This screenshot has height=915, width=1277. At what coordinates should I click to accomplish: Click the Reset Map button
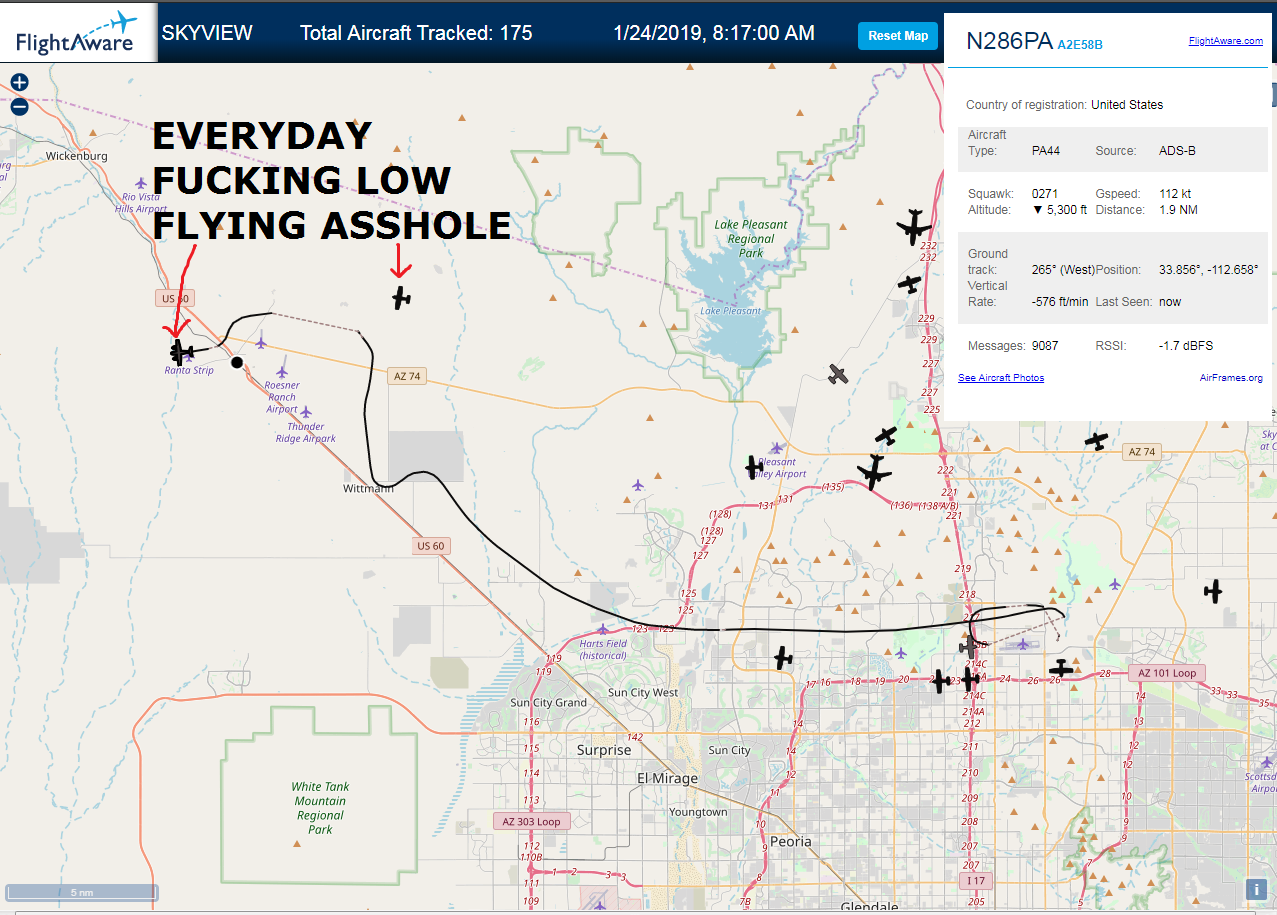(898, 36)
